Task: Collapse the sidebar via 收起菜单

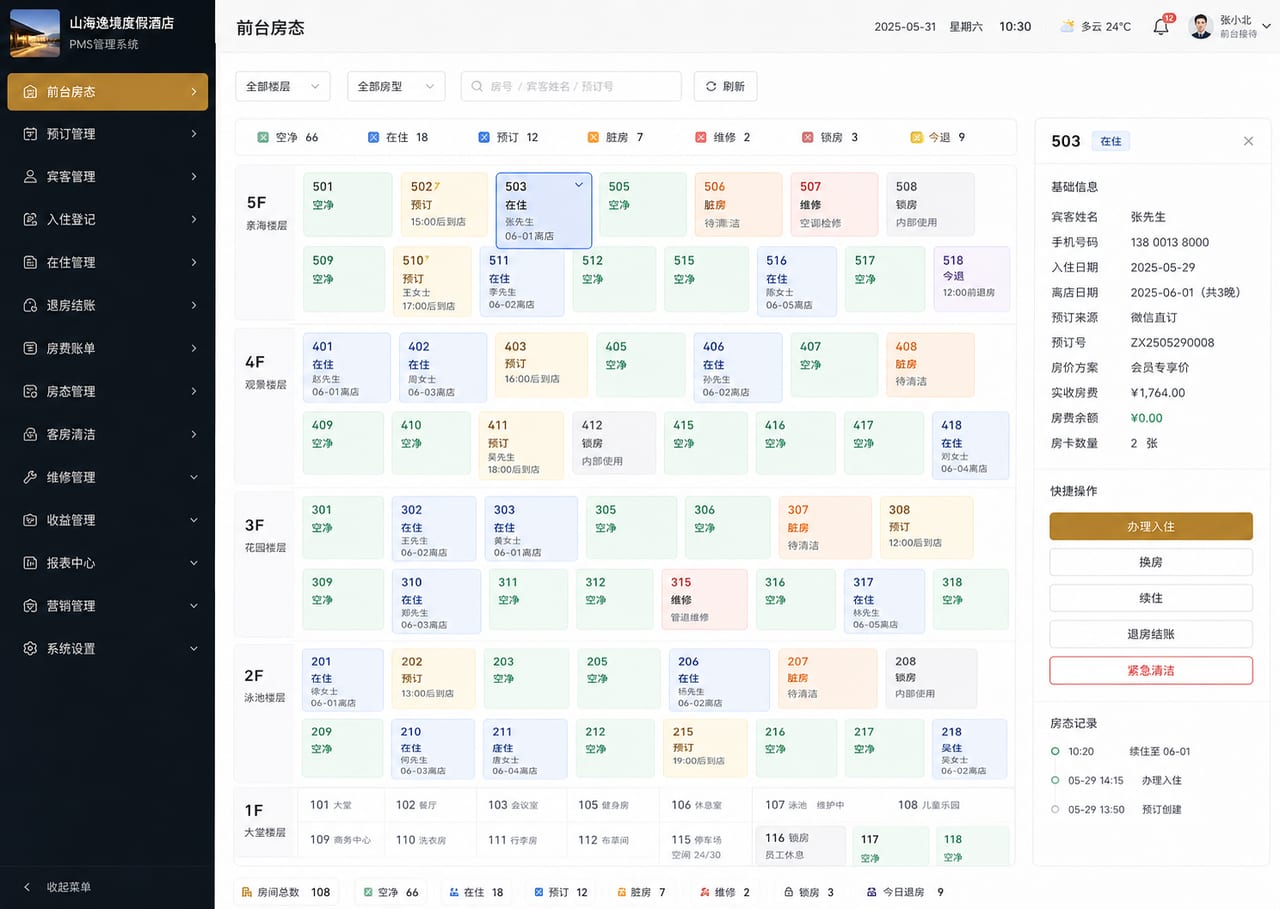Action: [59, 887]
